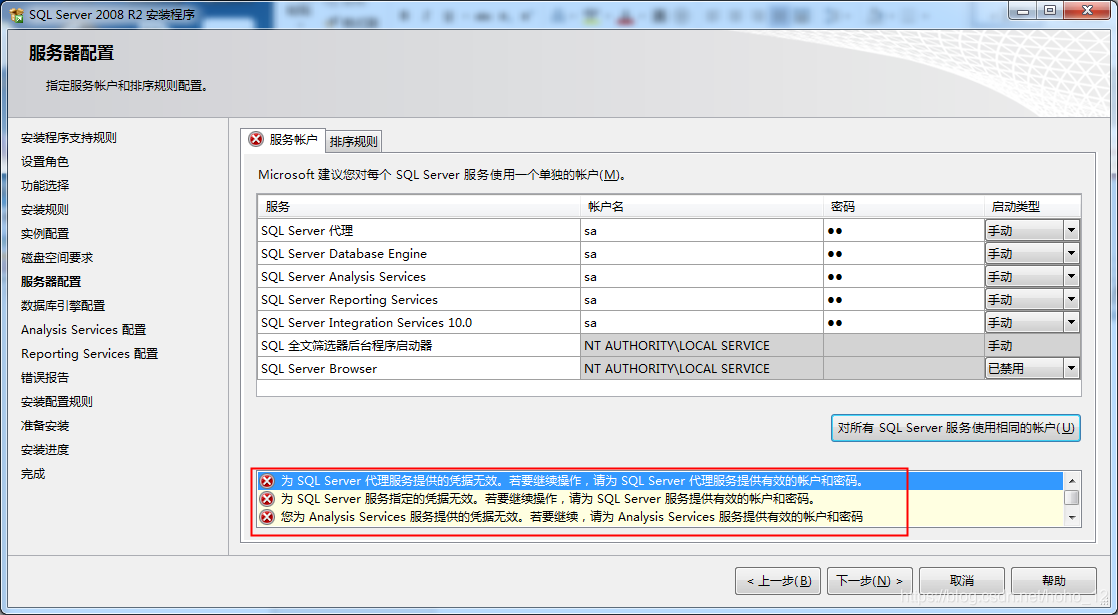Click password field for SQL Server 代理

coord(904,230)
